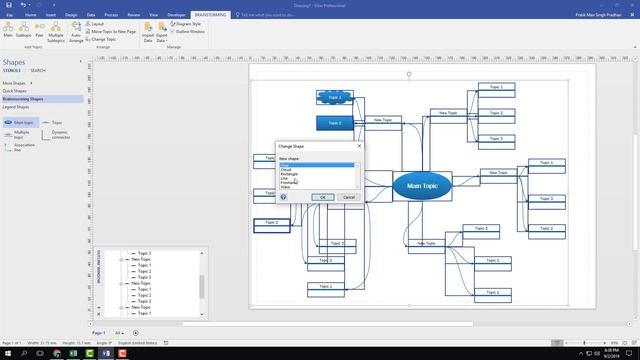Close the outline window via its X icon

point(98,314)
